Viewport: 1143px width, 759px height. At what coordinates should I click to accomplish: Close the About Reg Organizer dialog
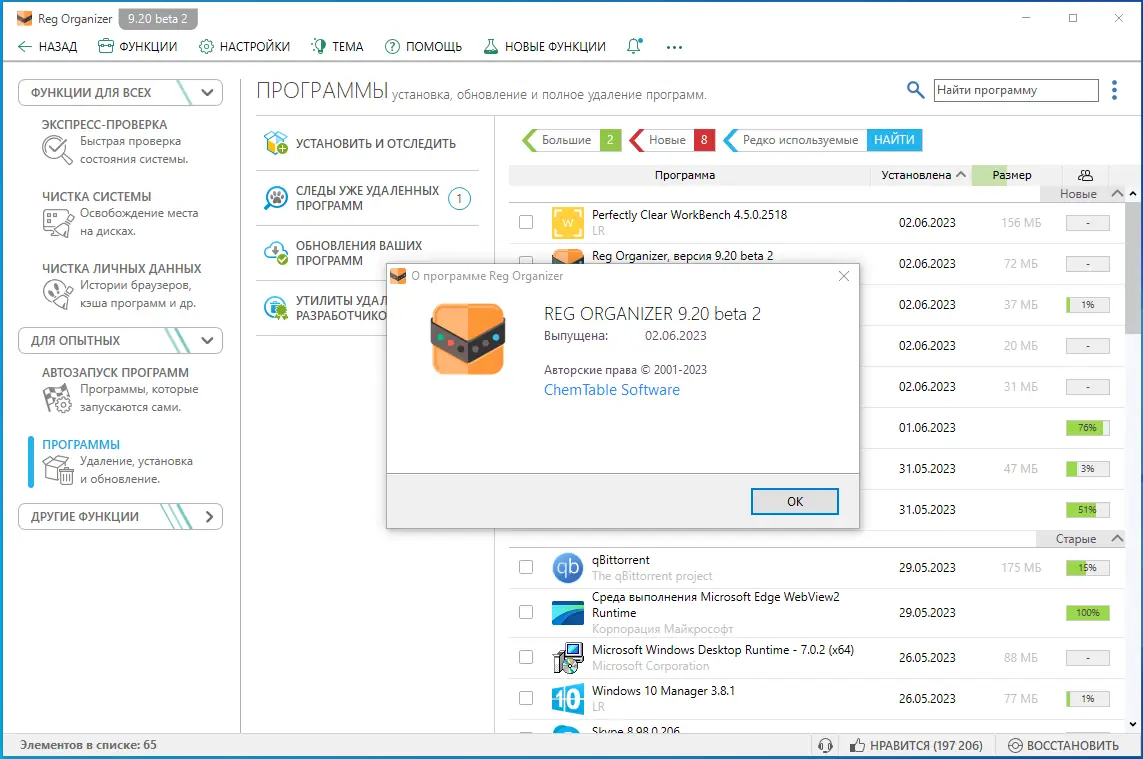click(x=843, y=276)
